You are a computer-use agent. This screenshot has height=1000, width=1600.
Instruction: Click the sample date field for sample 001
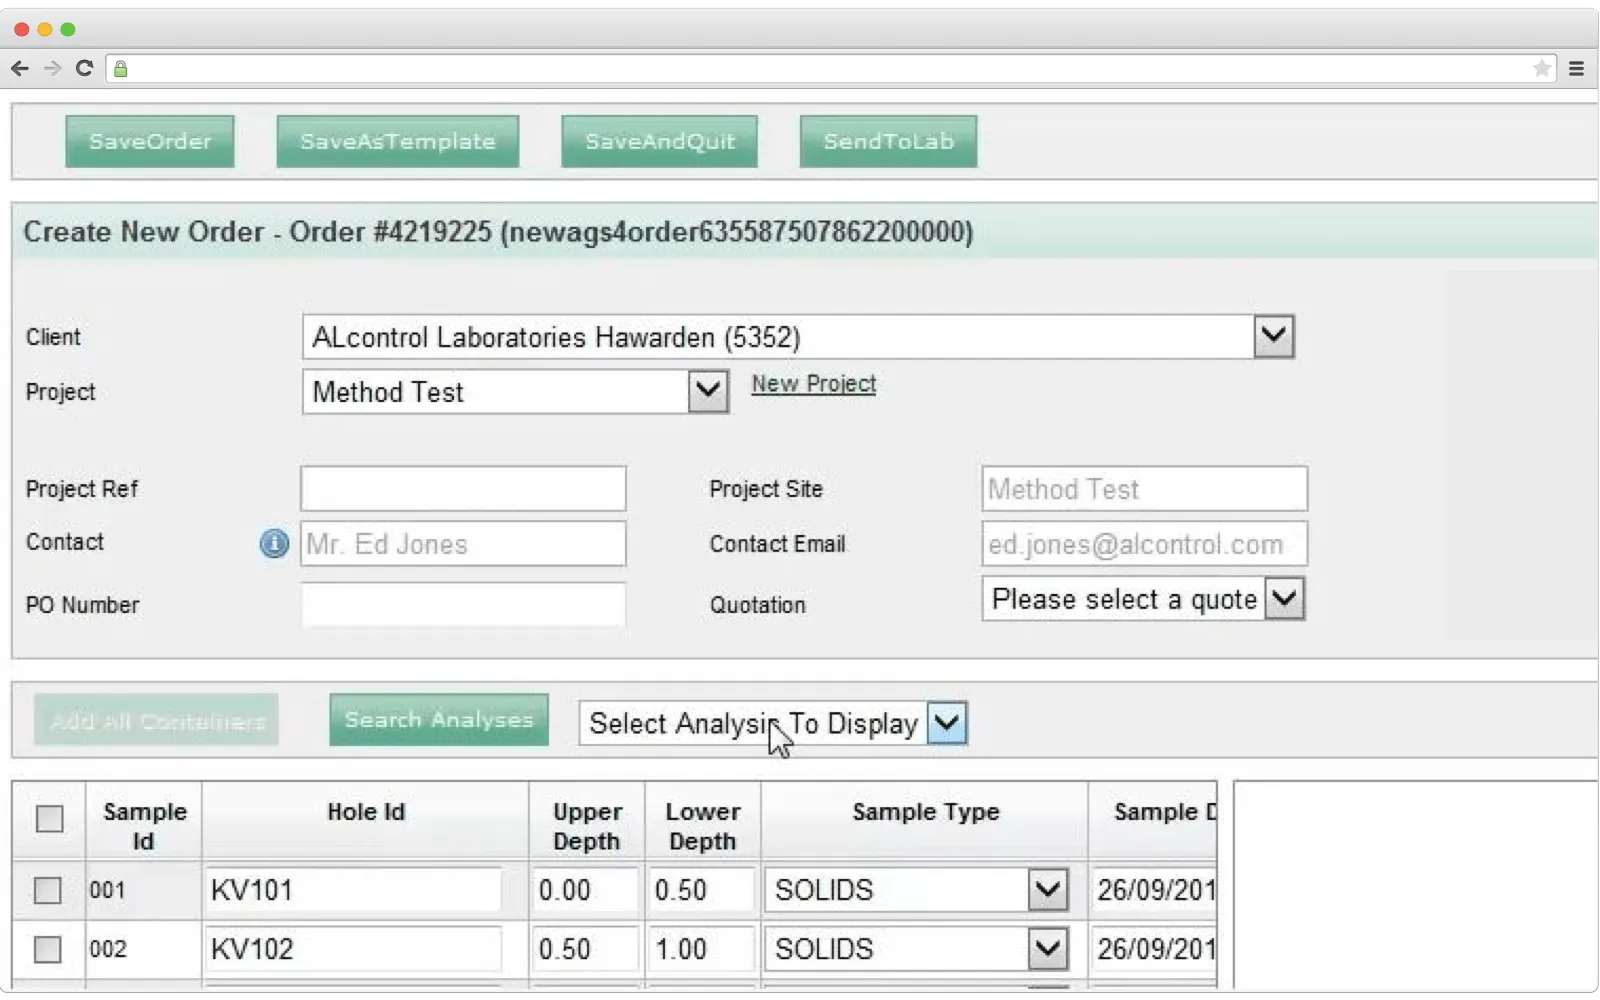(x=1154, y=890)
